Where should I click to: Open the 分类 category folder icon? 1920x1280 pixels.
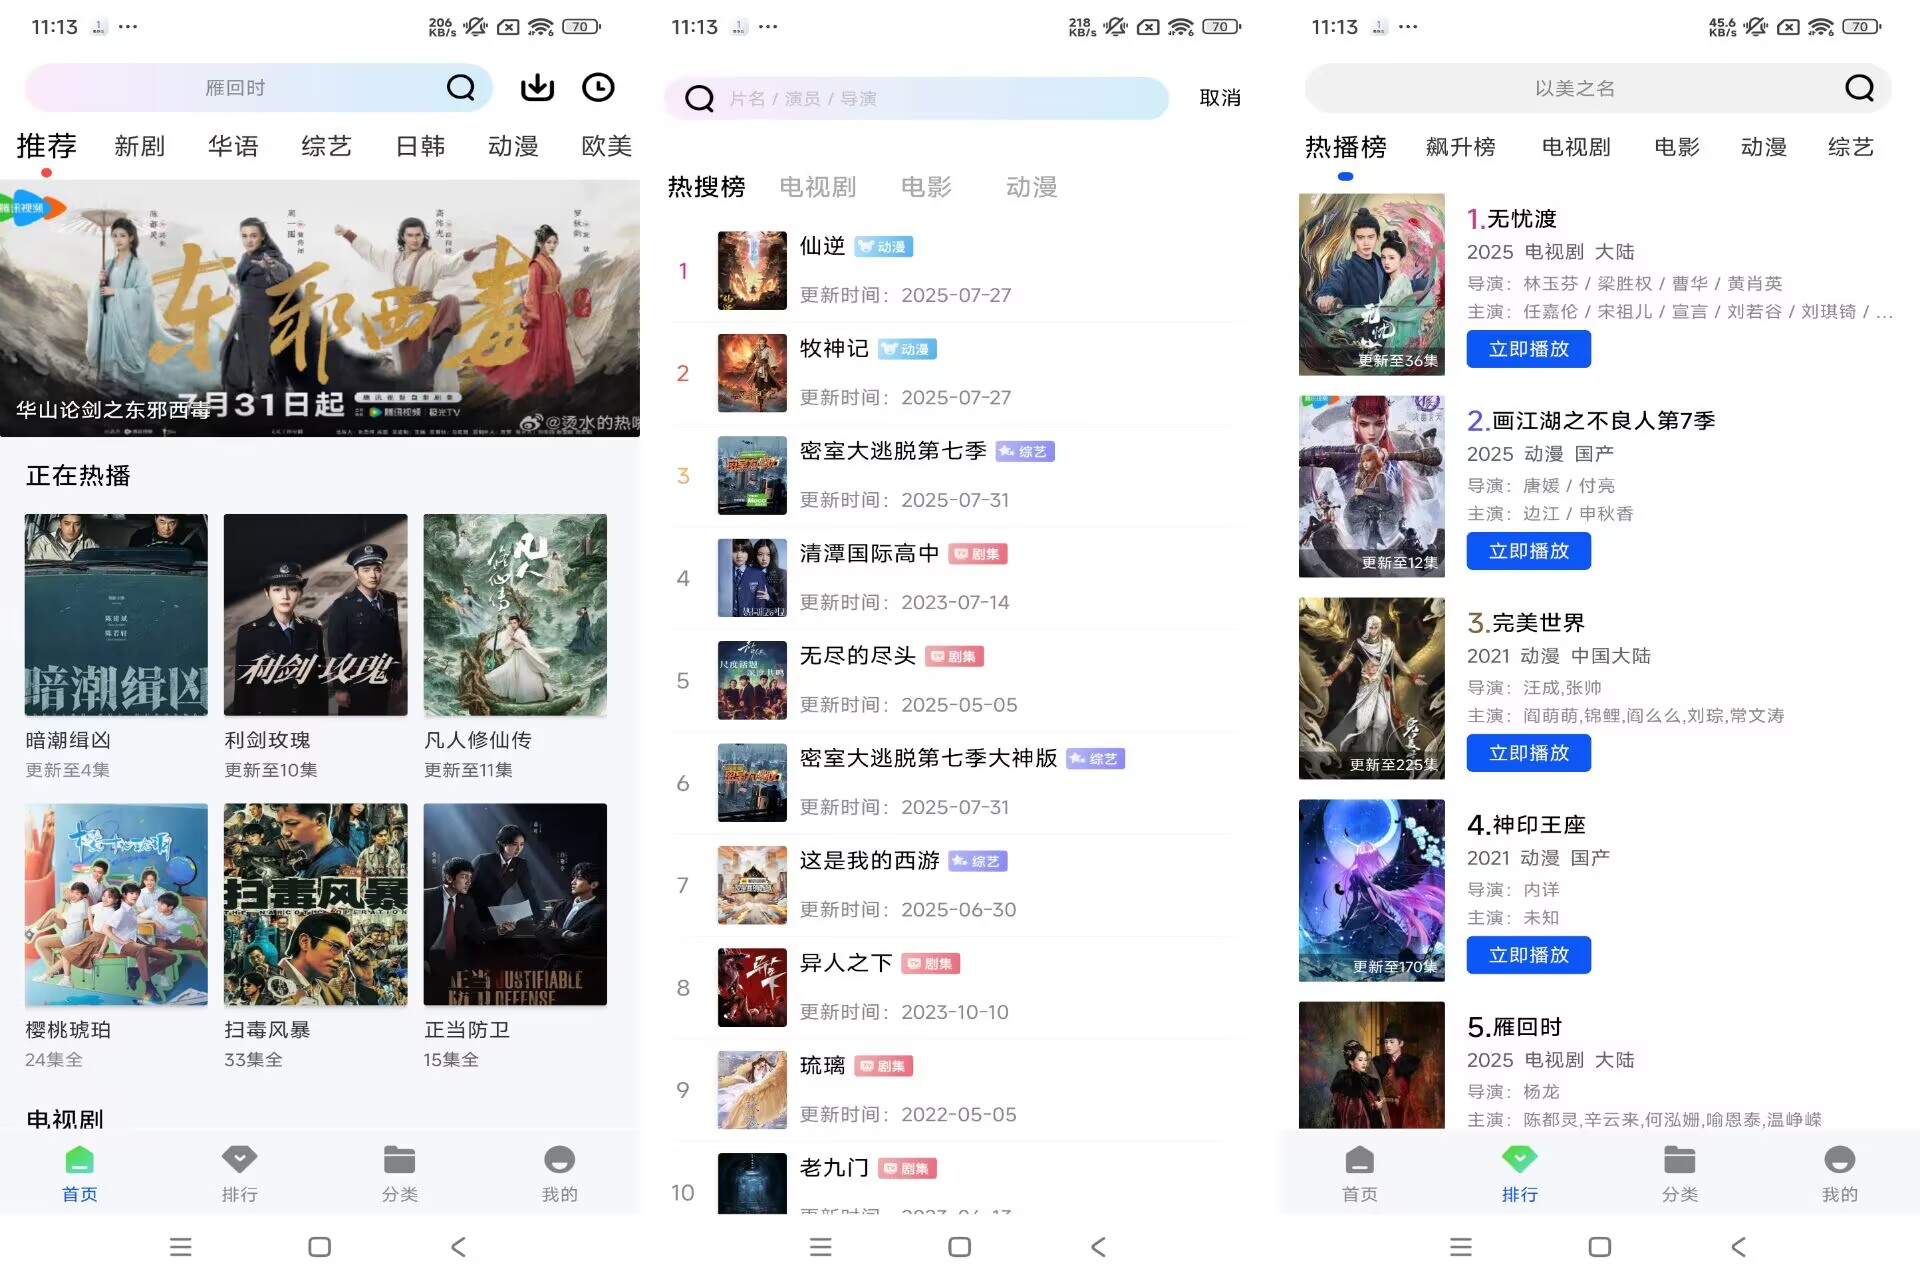[x=399, y=1172]
